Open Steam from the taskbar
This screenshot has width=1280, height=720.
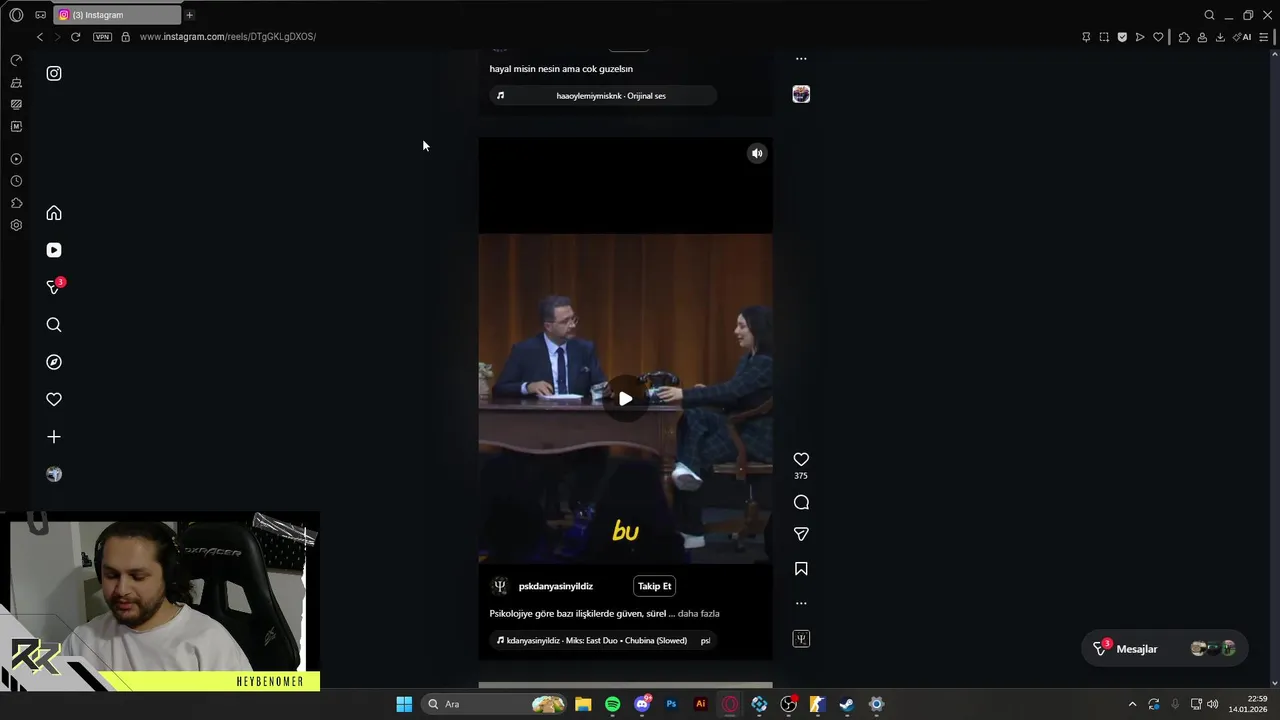pos(846,704)
